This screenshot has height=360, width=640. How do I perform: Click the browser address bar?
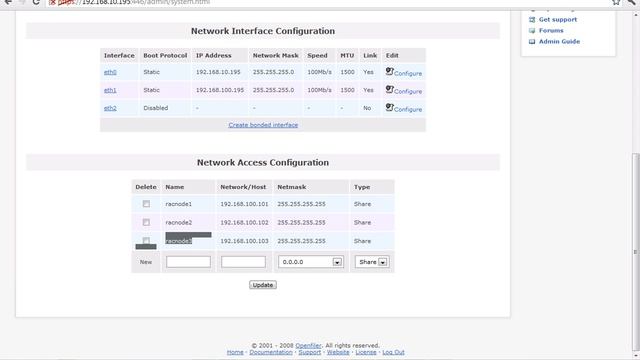327,2
